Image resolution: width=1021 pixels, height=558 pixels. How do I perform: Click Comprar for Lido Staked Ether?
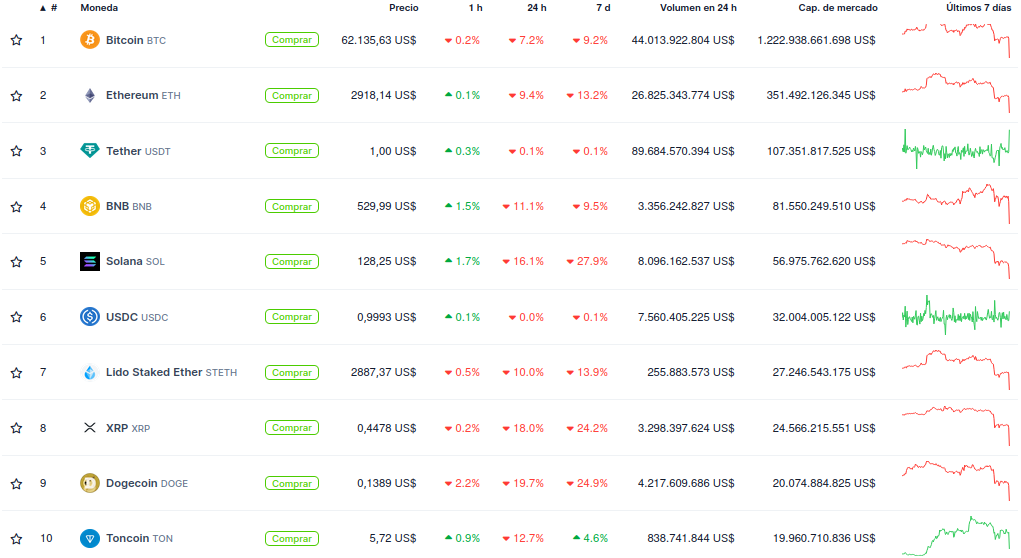click(x=292, y=372)
